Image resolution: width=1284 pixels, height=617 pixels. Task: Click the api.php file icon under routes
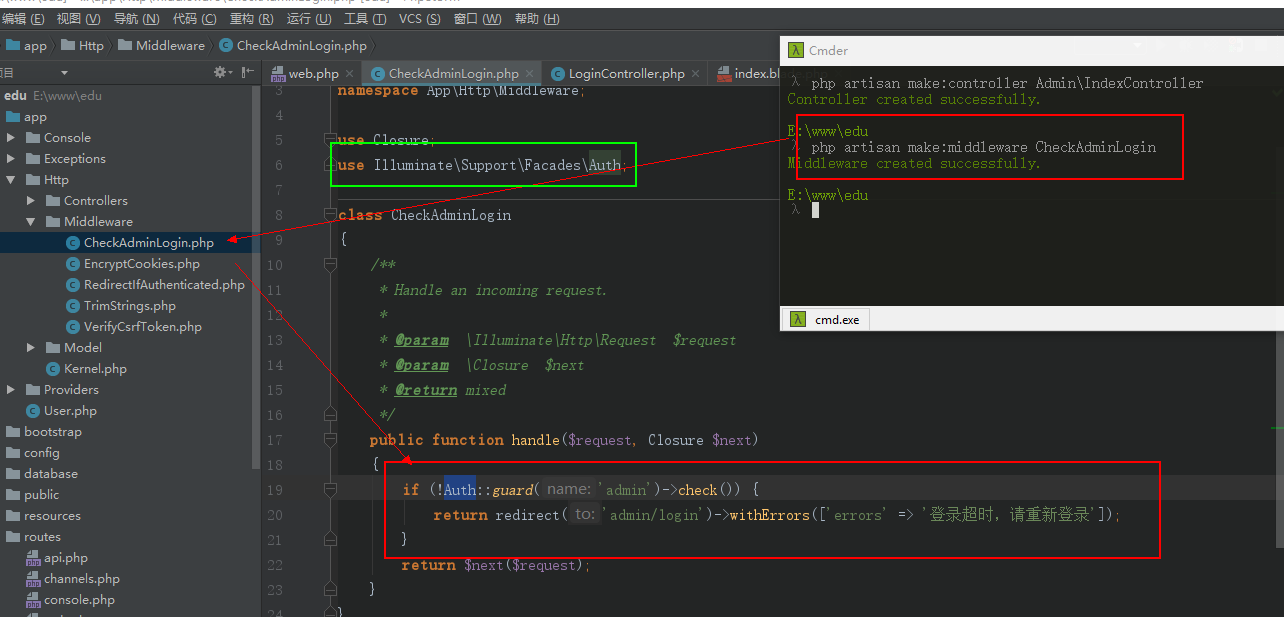[x=32, y=558]
